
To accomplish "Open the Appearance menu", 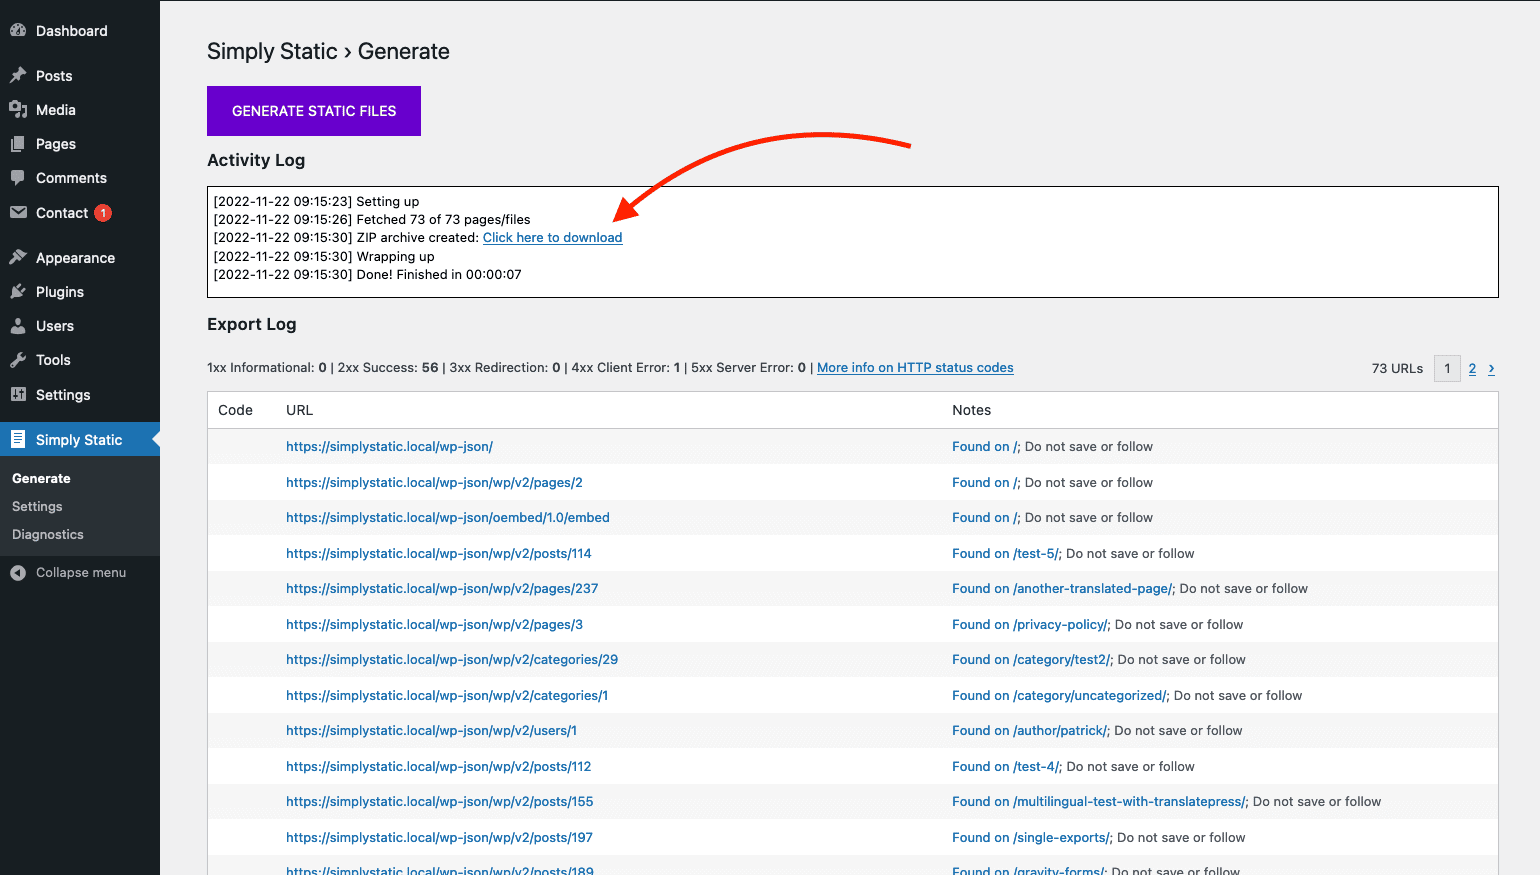I will pos(80,258).
